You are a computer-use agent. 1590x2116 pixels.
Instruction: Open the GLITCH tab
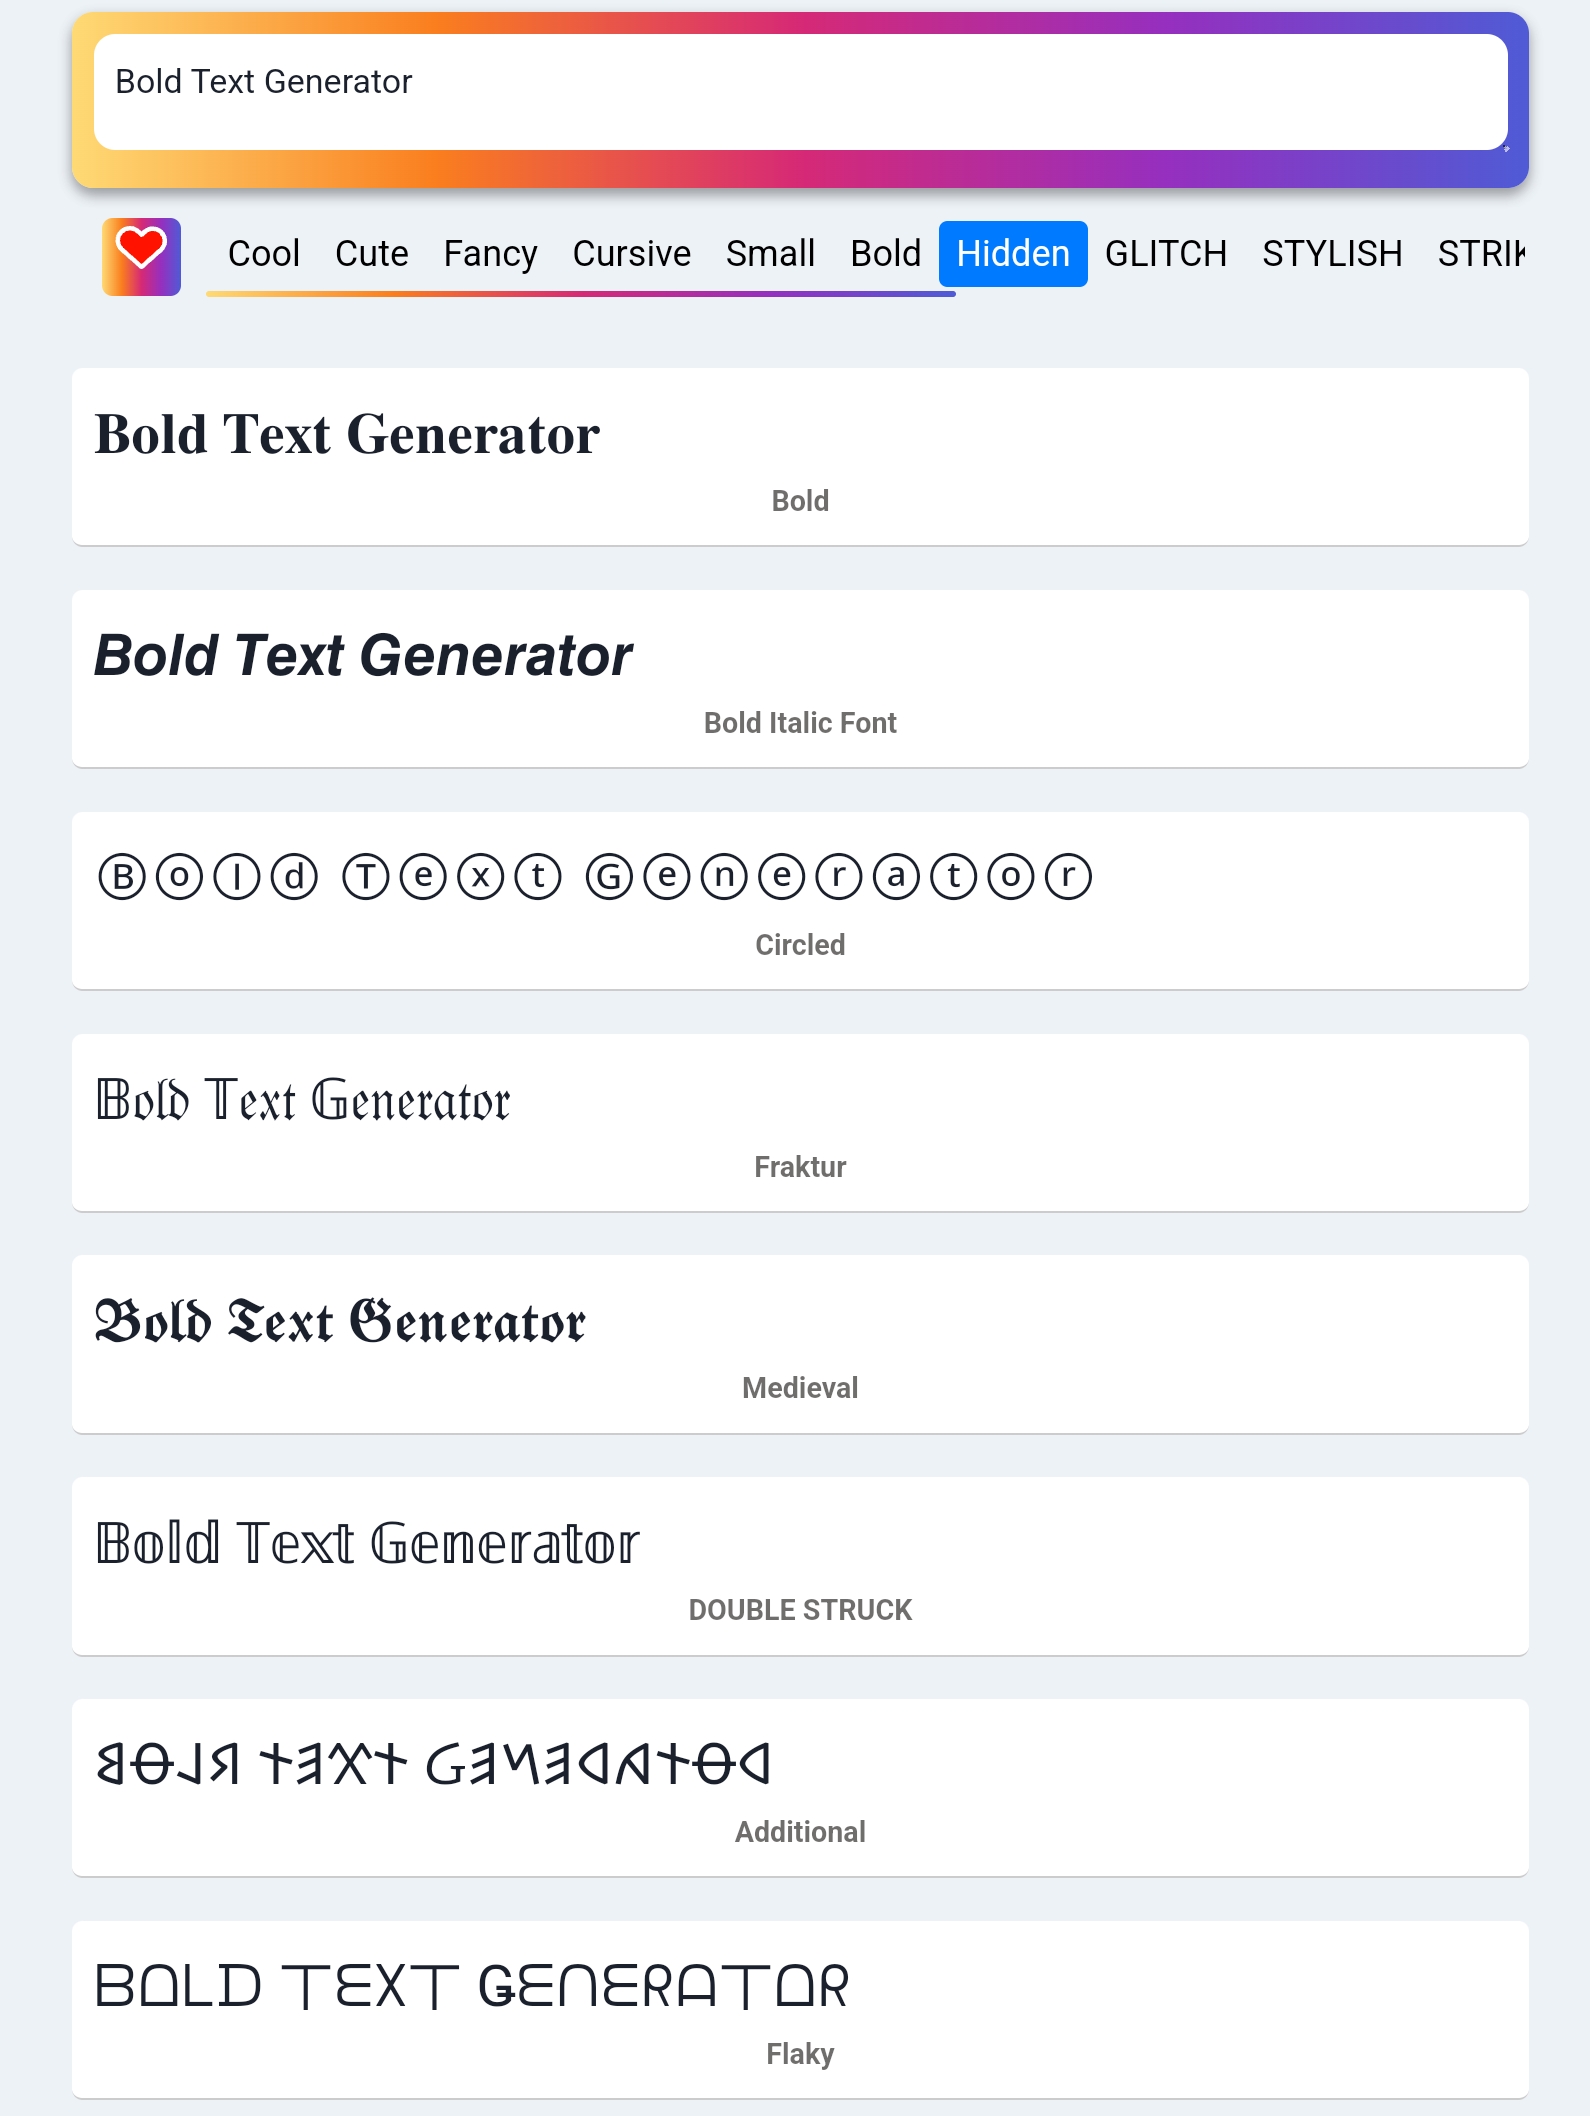(x=1165, y=254)
